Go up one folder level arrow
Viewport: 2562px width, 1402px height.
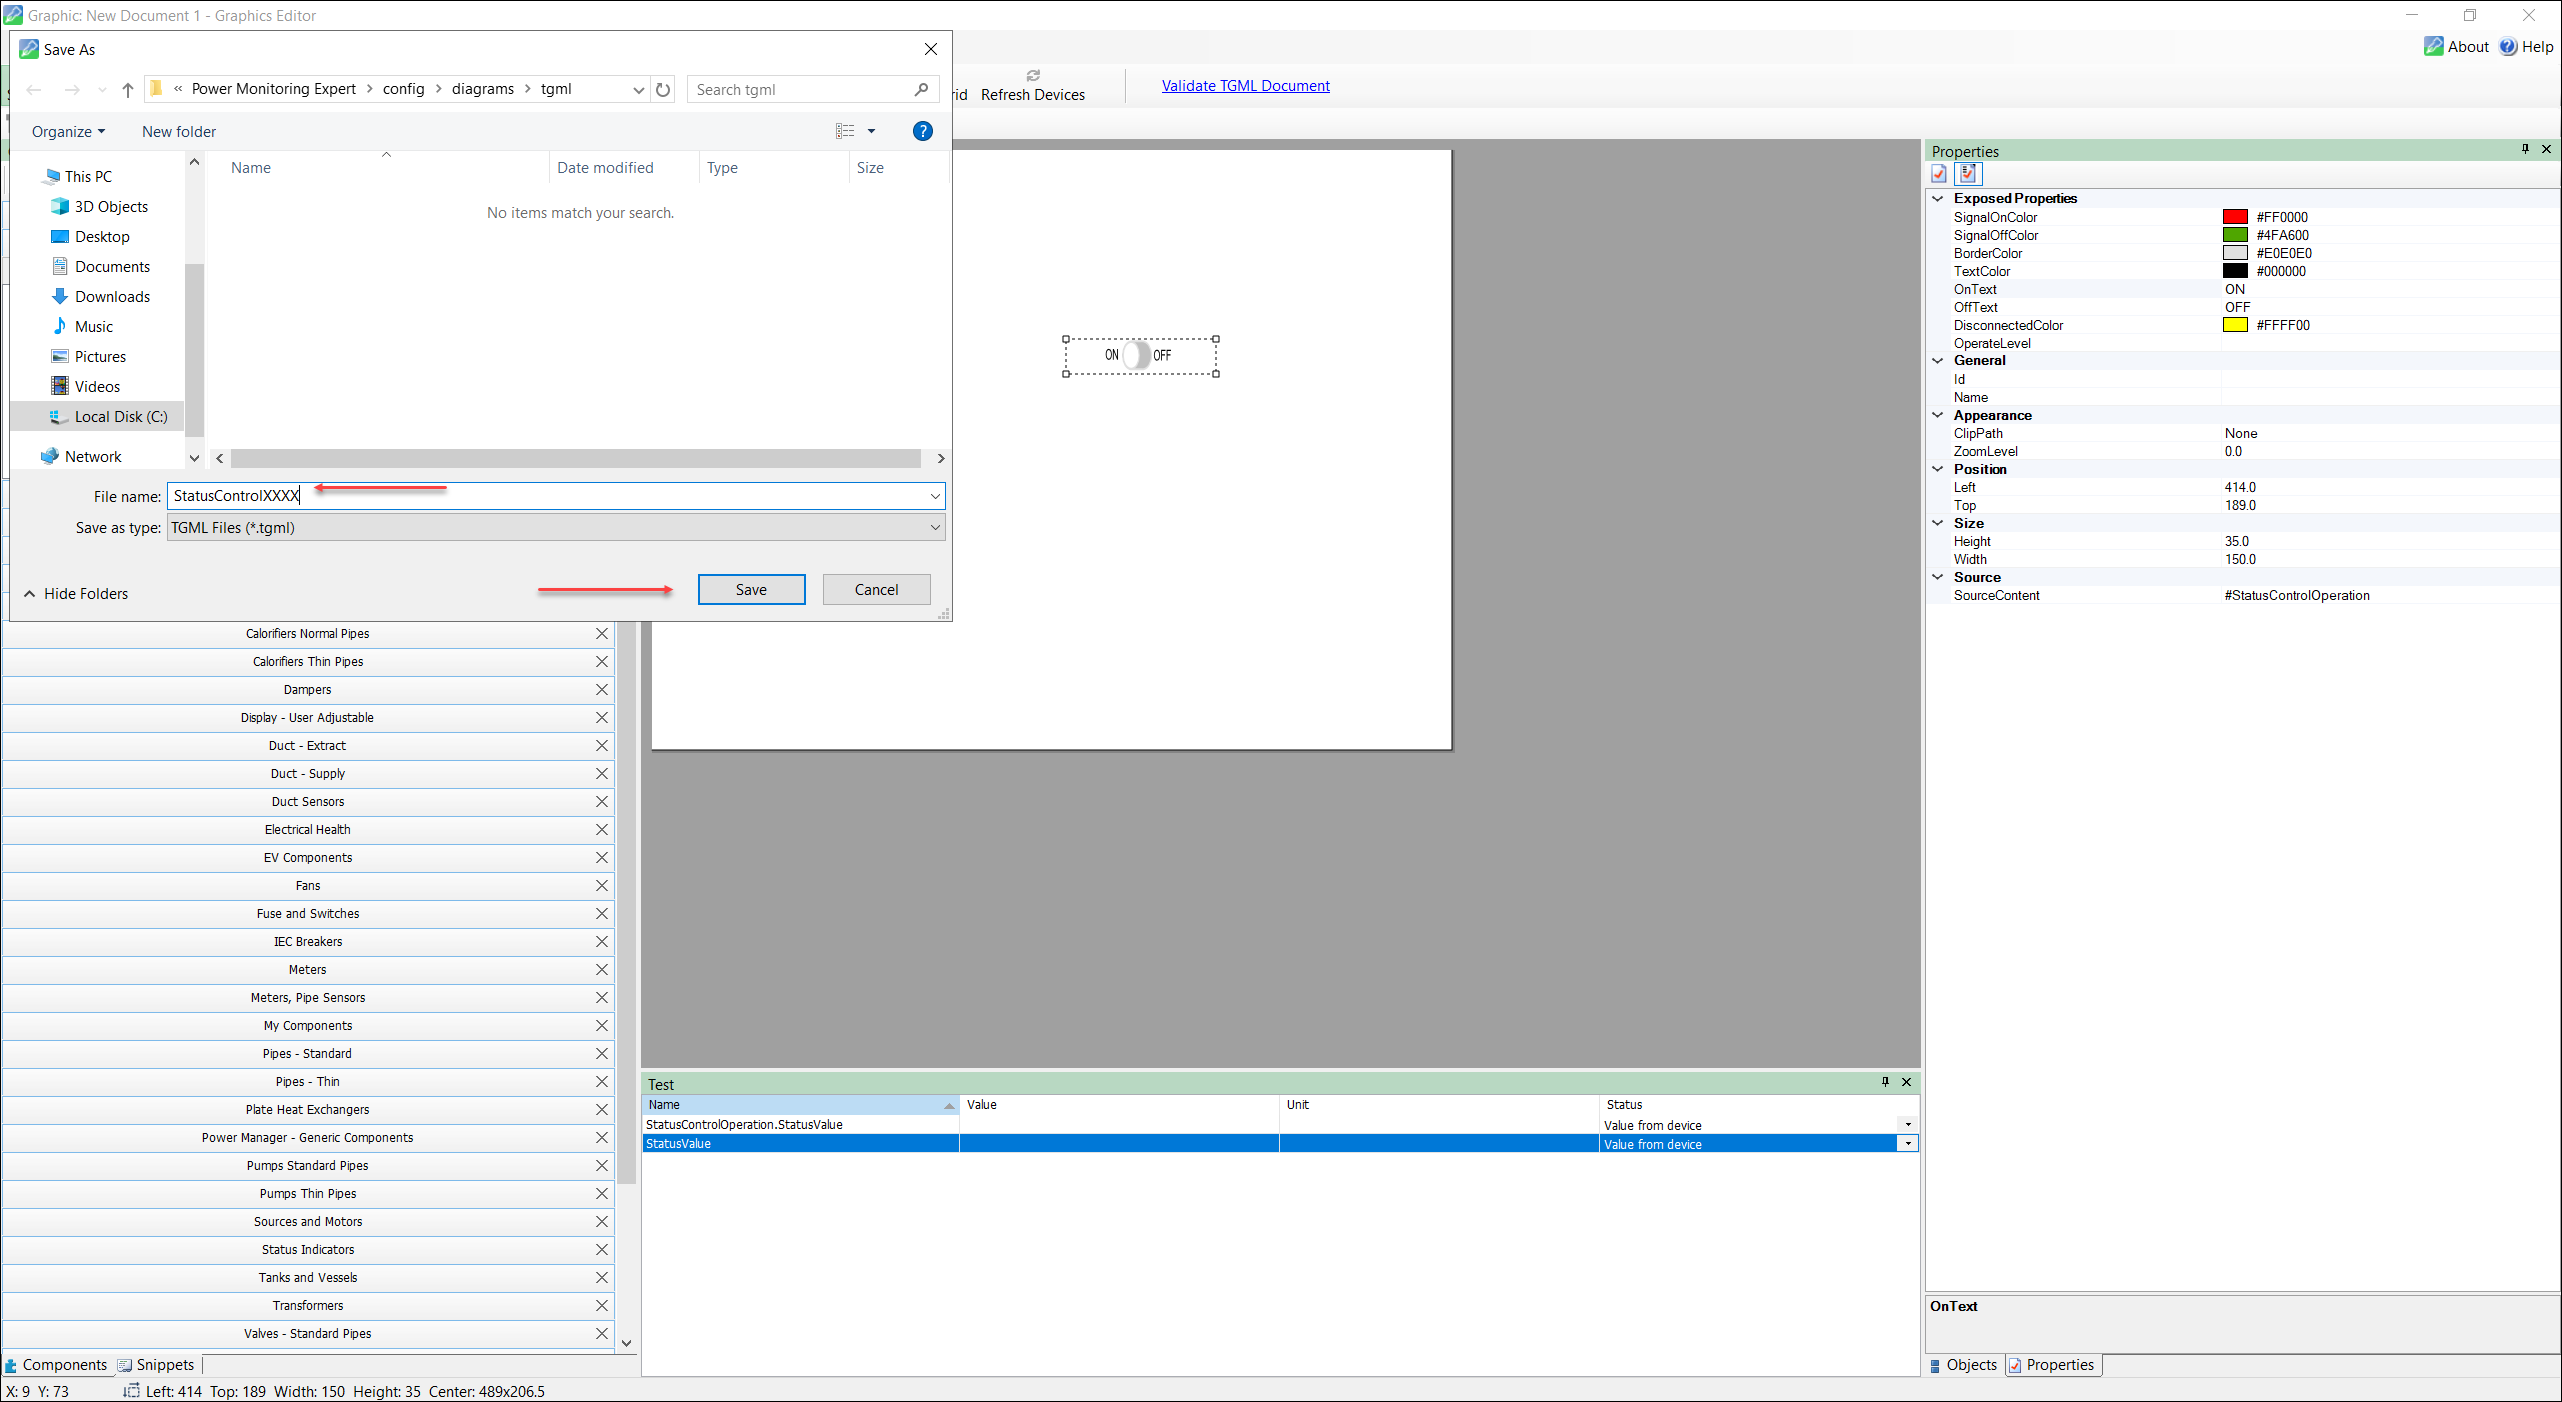[x=128, y=89]
